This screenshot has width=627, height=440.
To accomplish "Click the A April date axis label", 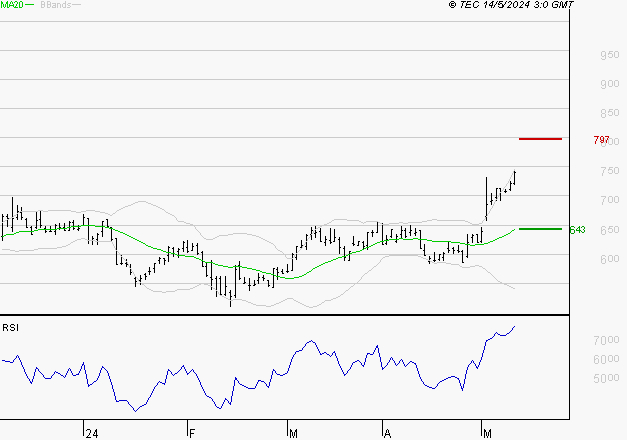I will coord(387,434).
